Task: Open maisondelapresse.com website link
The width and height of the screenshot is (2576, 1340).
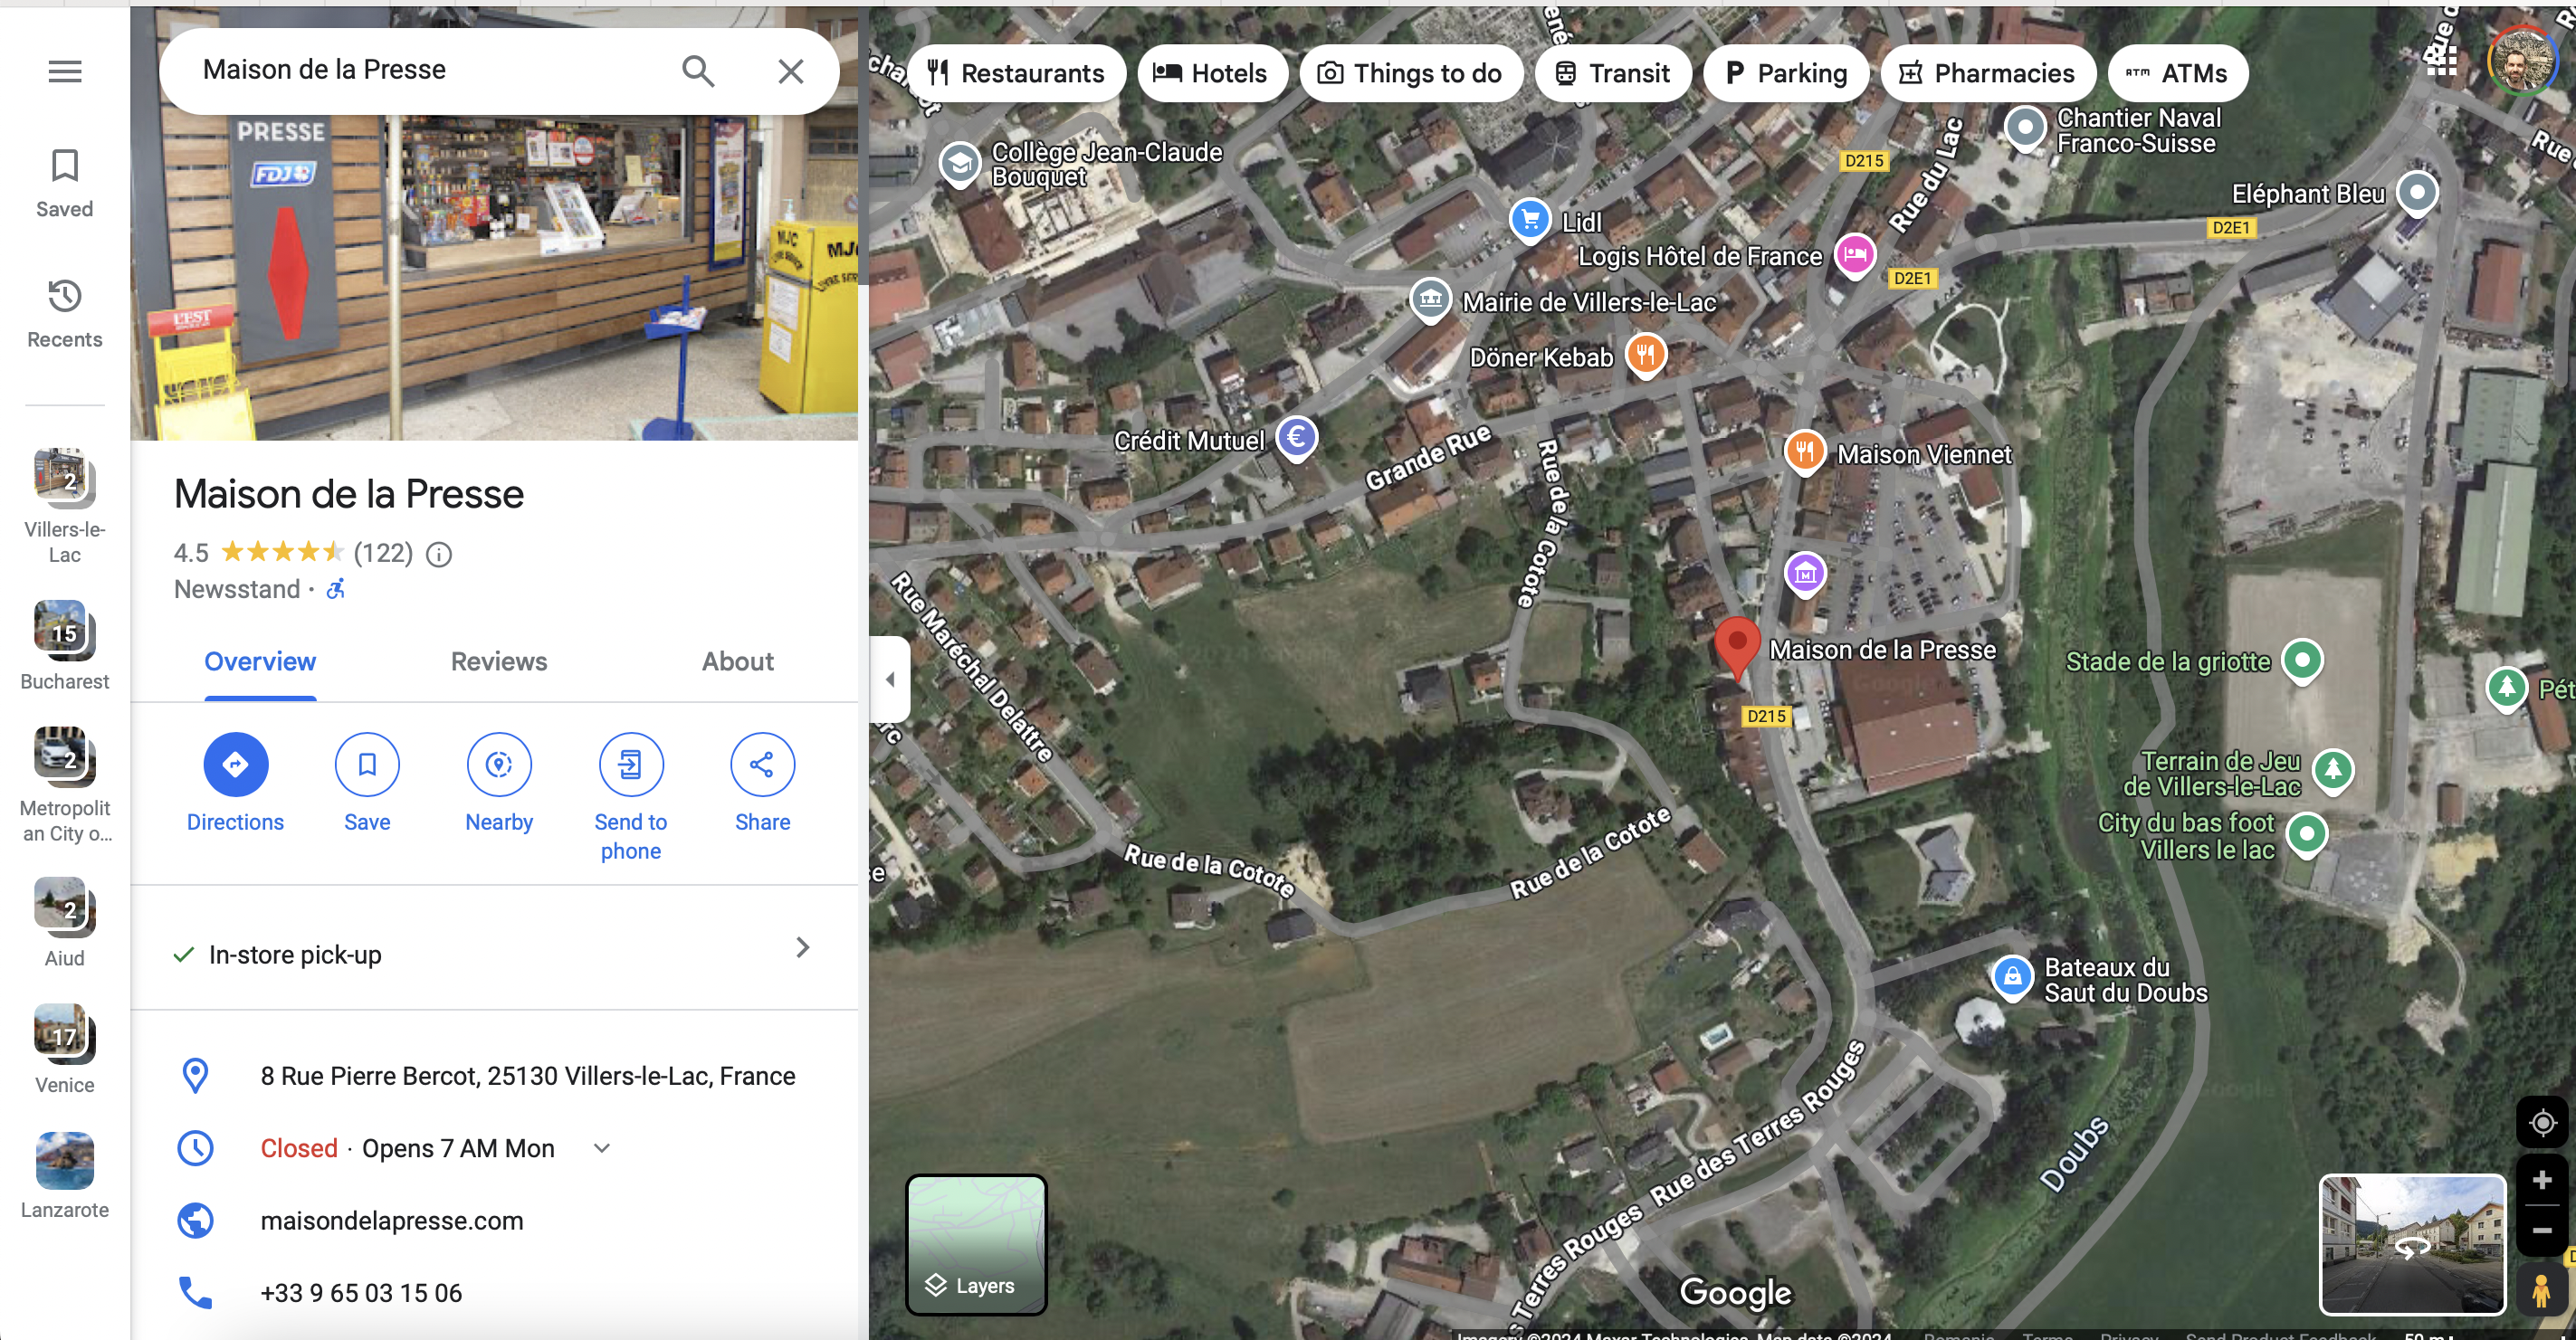Action: [392, 1221]
